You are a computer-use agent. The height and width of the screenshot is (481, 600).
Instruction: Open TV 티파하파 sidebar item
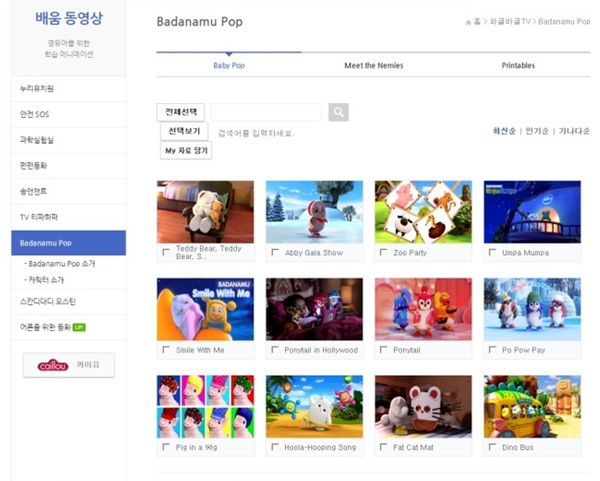click(68, 217)
